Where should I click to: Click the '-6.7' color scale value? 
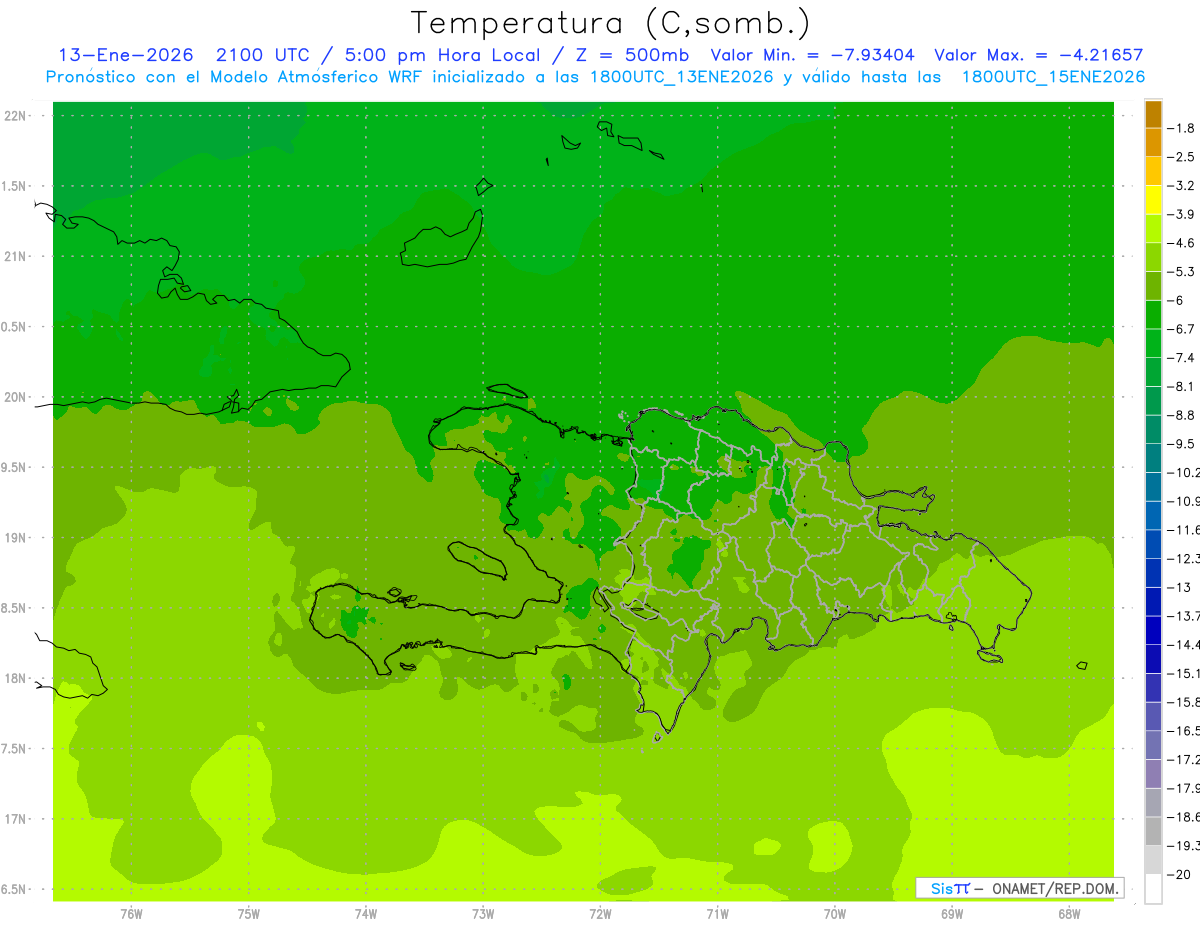pos(1183,329)
